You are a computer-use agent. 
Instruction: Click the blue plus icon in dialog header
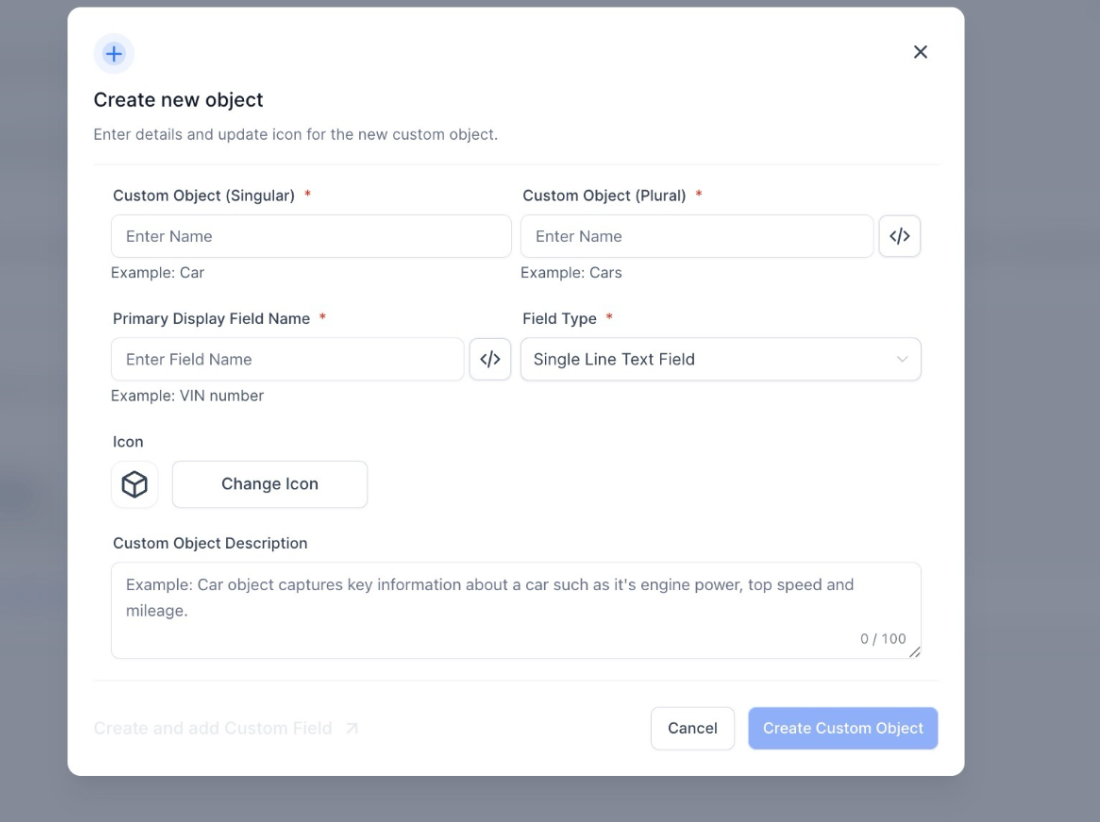(x=114, y=54)
